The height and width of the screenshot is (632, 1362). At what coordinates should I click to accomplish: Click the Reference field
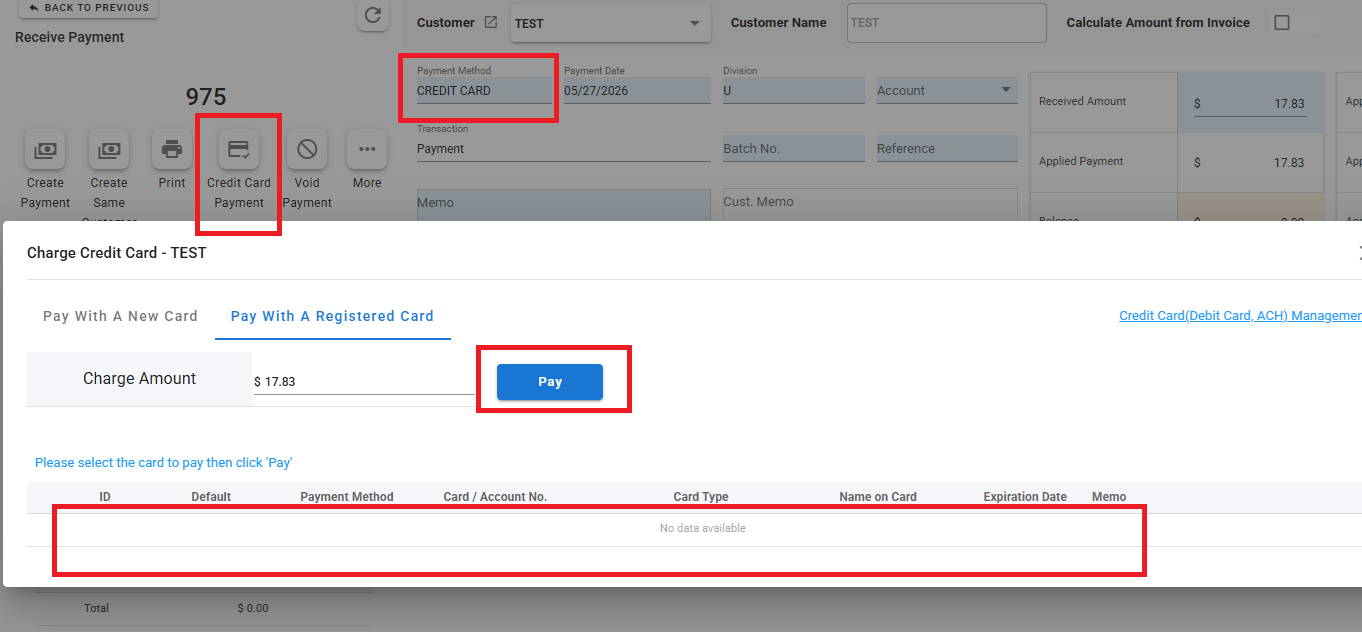point(947,148)
